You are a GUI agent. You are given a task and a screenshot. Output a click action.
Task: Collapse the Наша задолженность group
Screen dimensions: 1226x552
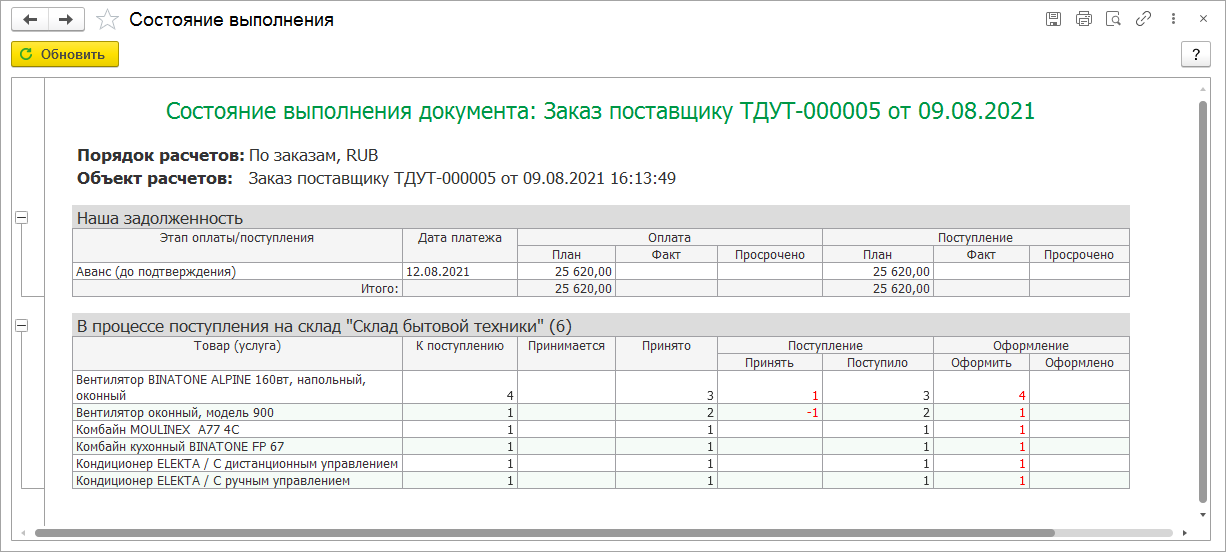22,216
